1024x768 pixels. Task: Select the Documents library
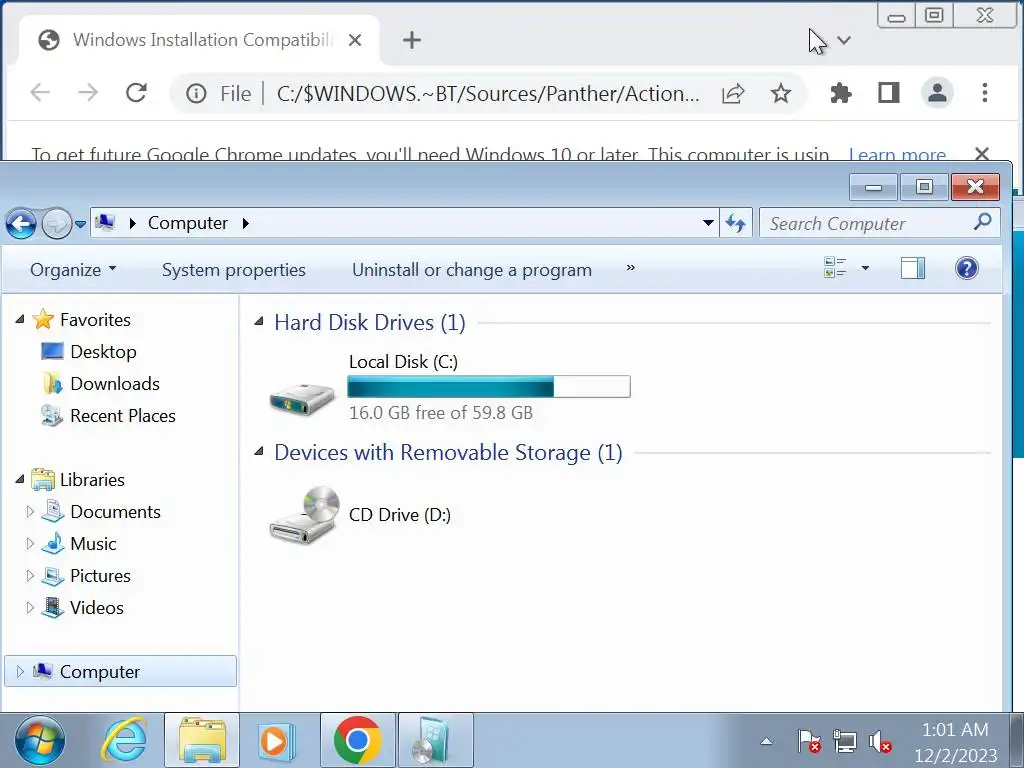coord(115,511)
